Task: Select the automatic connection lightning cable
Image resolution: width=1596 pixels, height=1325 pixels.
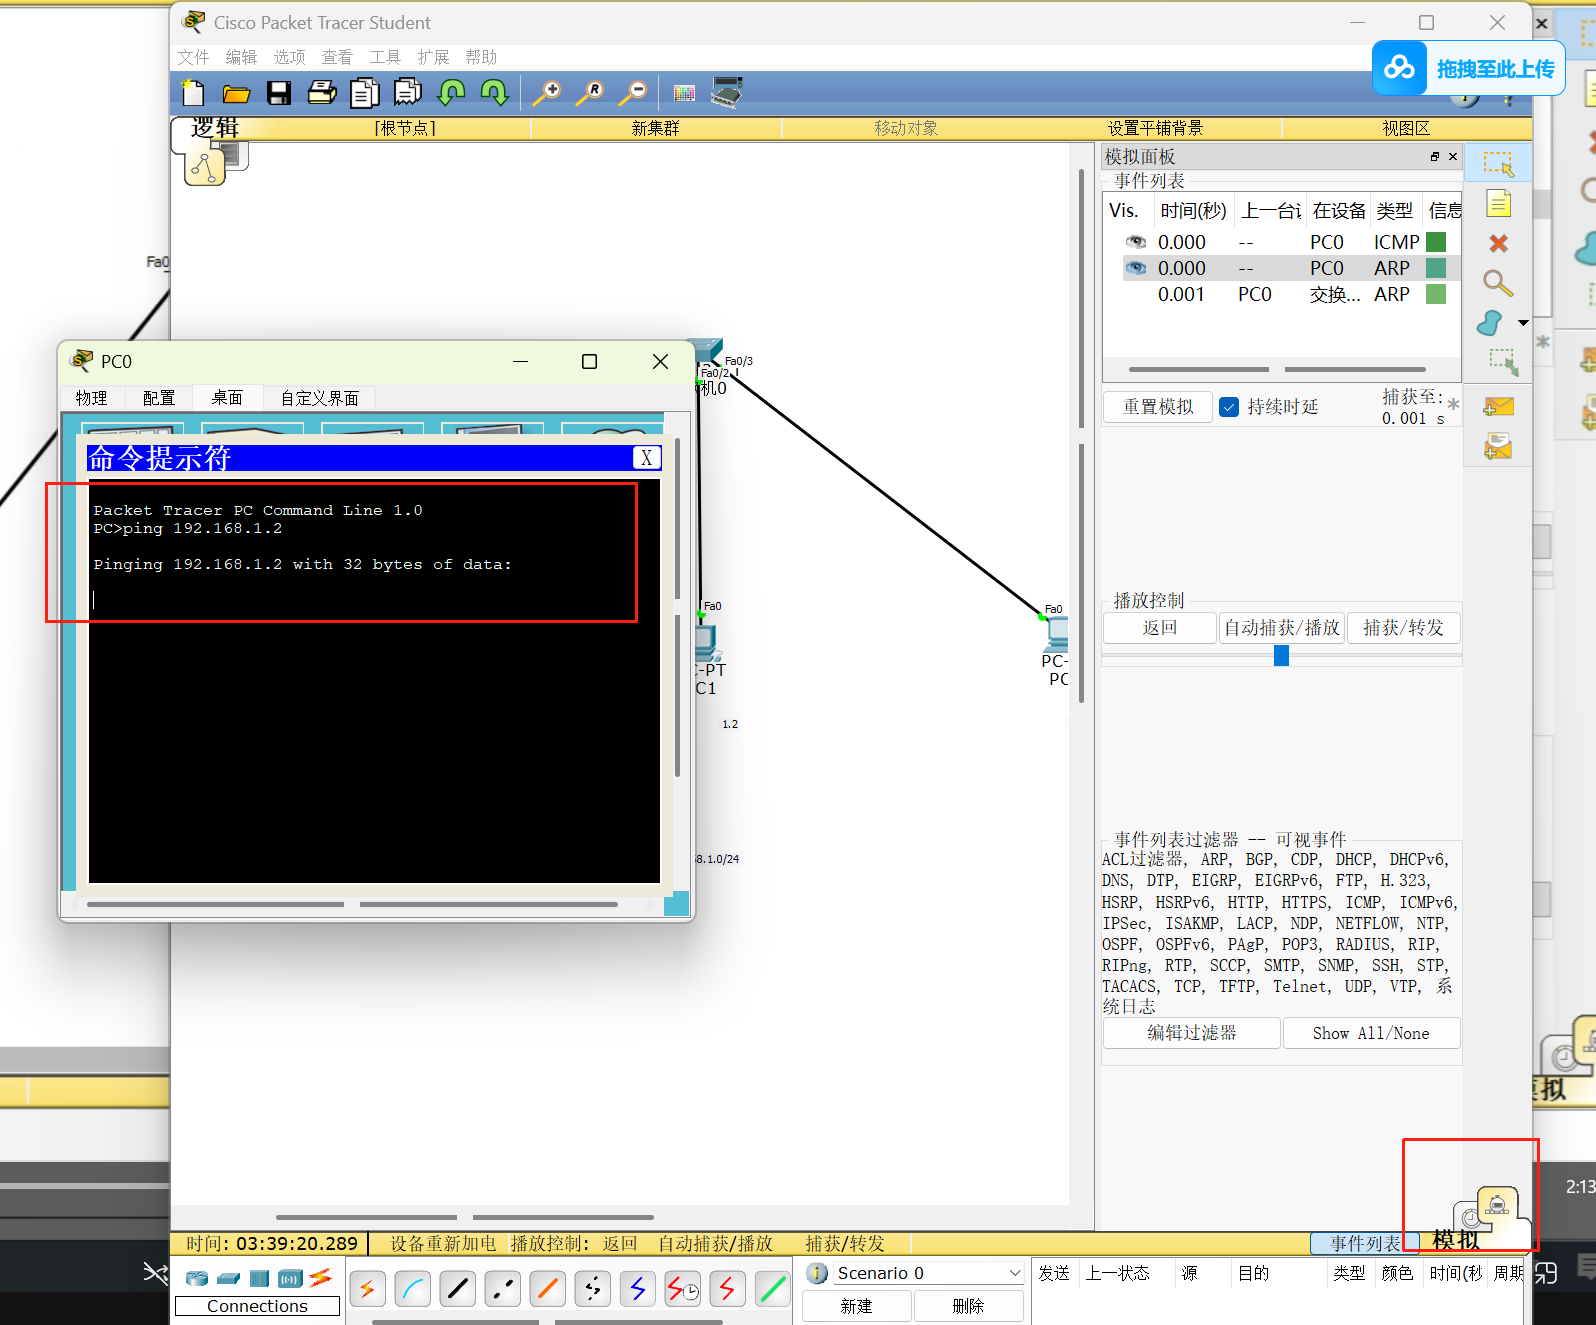Action: pyautogui.click(x=368, y=1289)
